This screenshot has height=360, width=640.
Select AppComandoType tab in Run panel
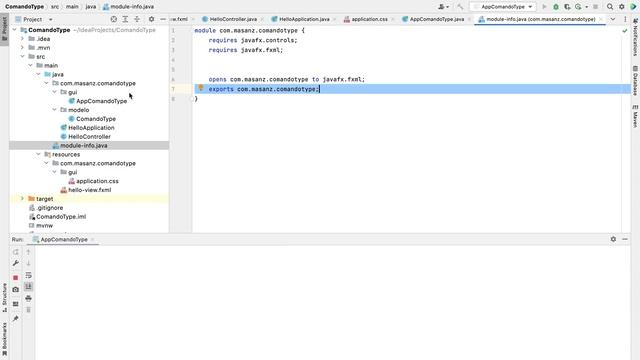click(64, 240)
